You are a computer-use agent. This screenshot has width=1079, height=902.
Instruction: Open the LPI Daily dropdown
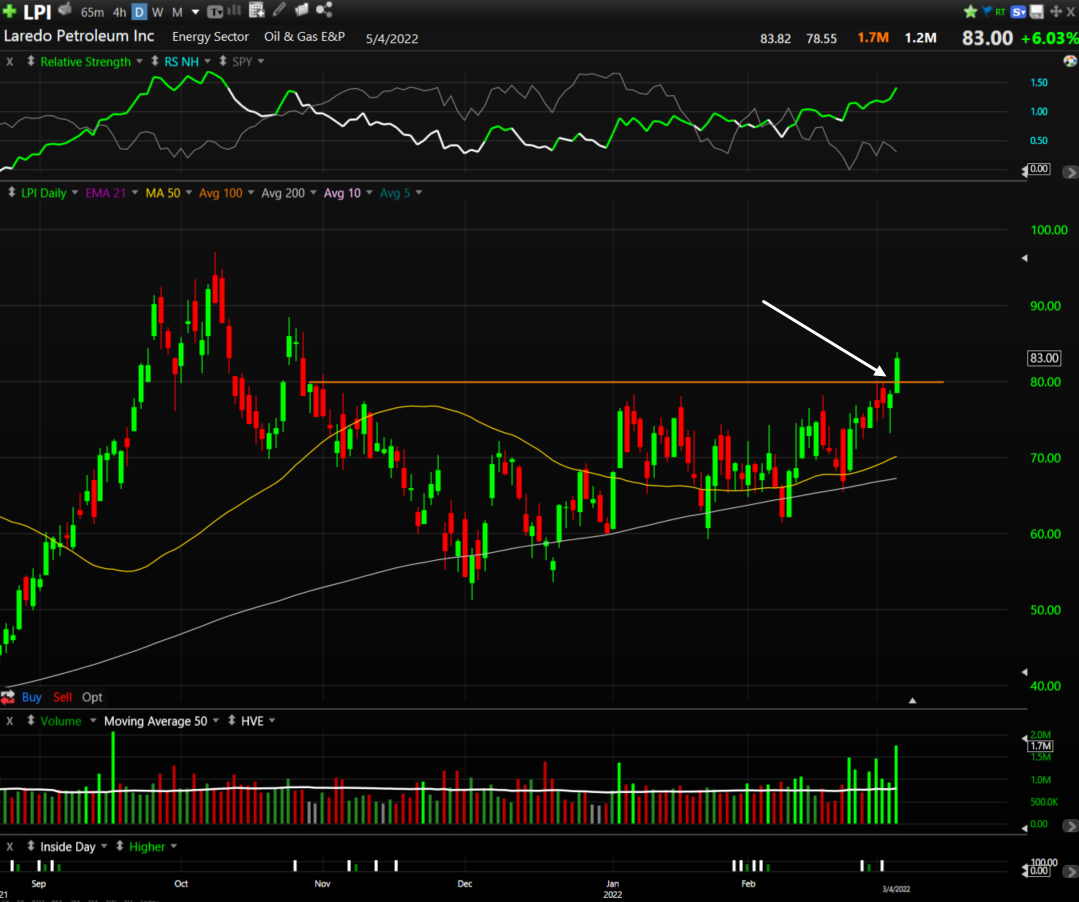tap(75, 193)
